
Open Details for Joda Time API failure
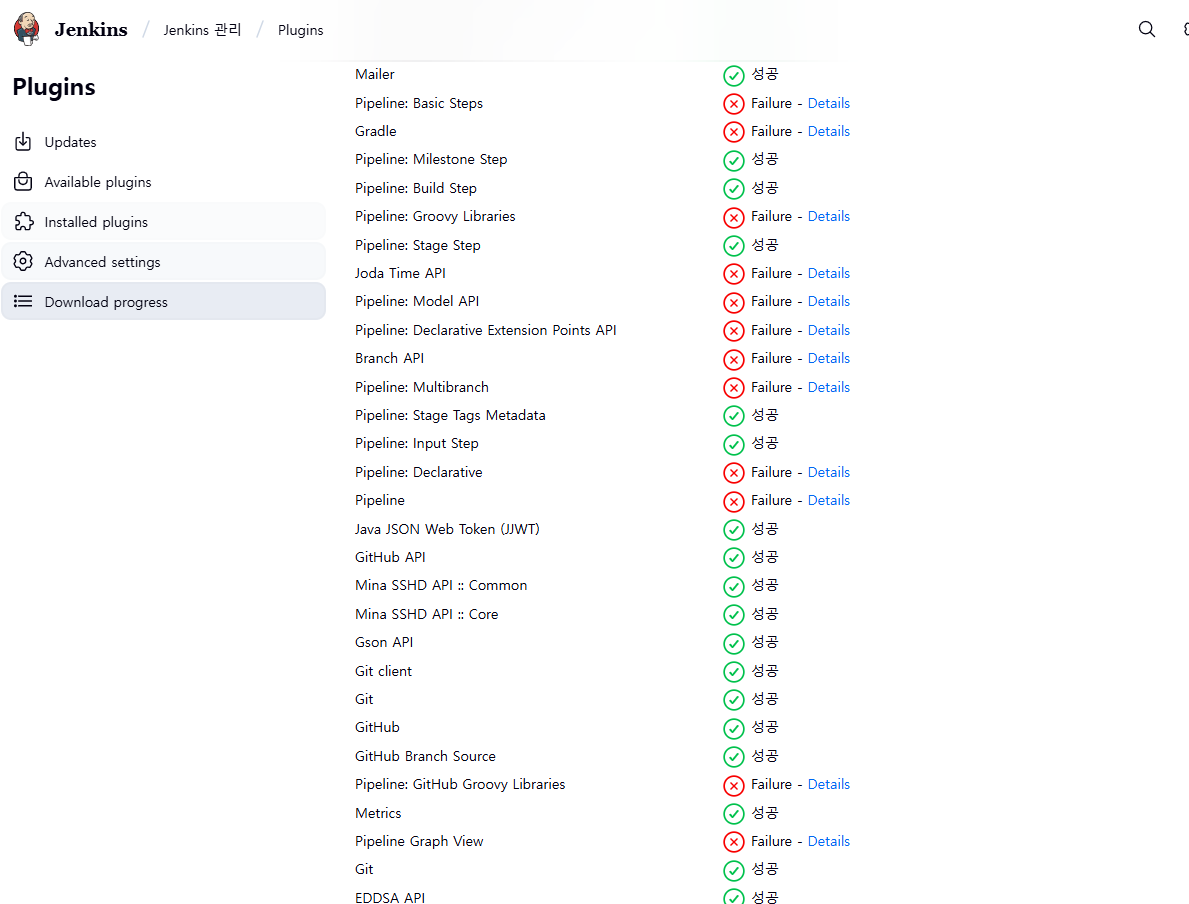point(828,273)
